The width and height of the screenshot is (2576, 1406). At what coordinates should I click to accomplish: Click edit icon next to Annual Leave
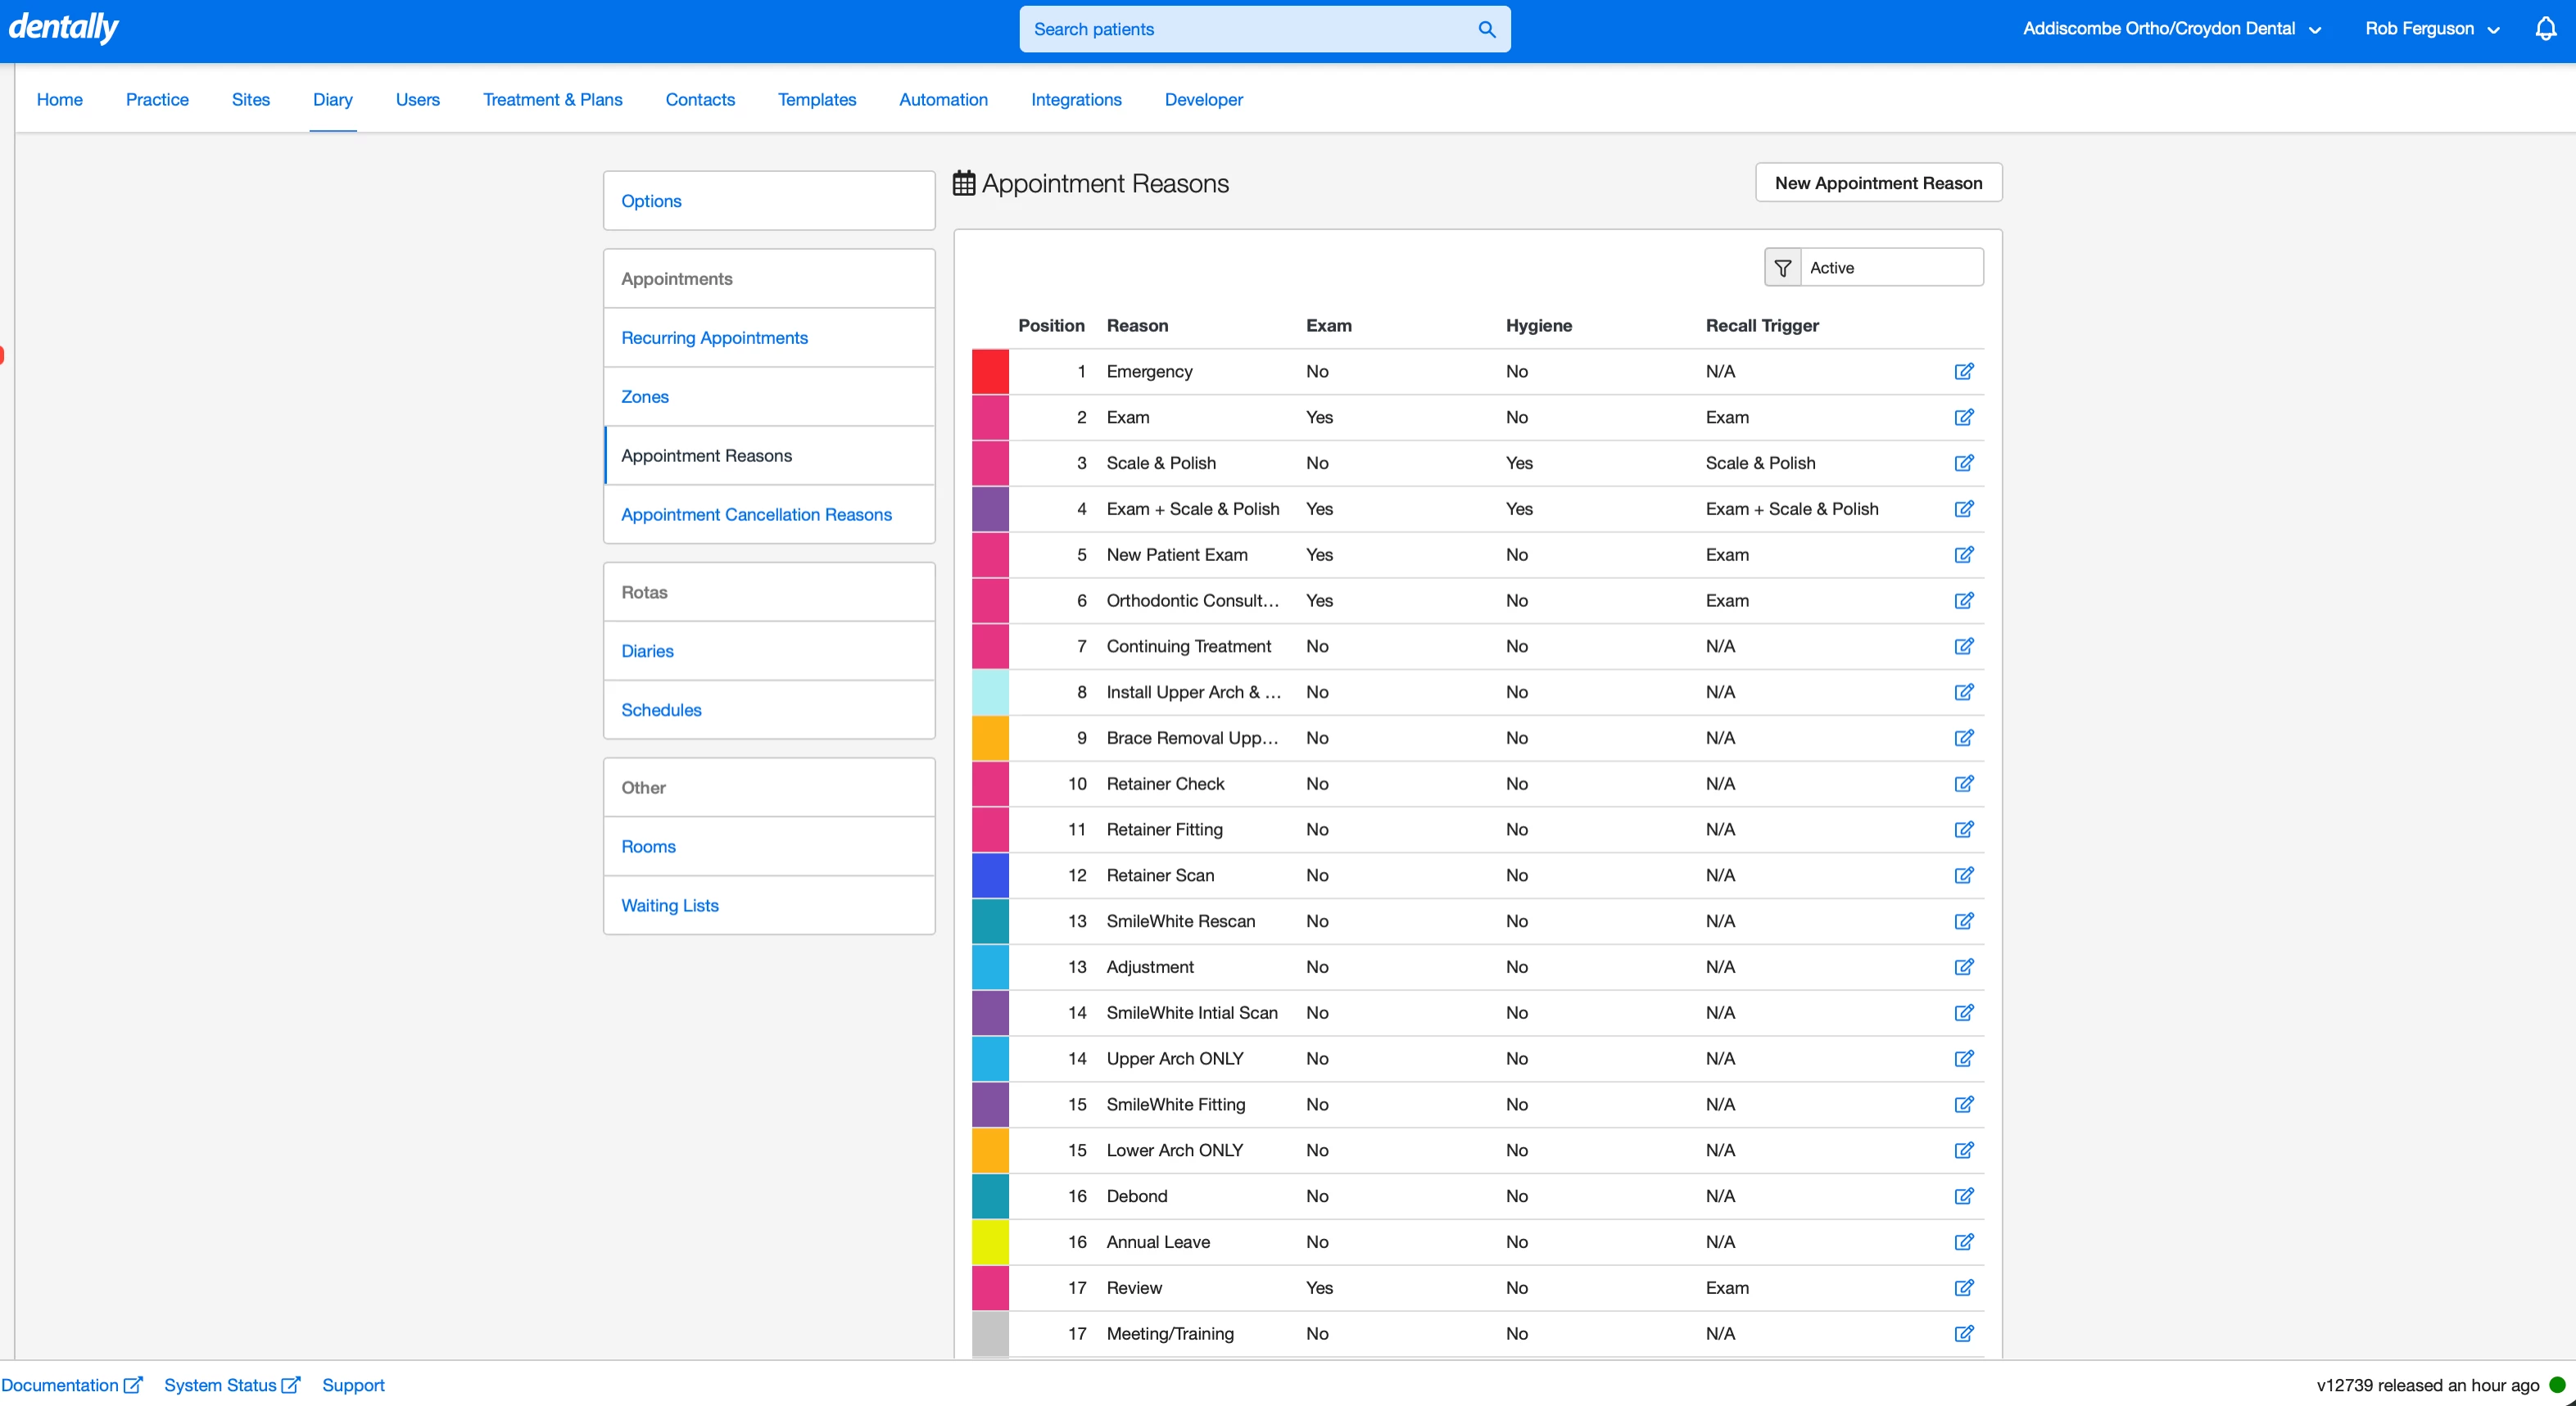coord(1963,1242)
